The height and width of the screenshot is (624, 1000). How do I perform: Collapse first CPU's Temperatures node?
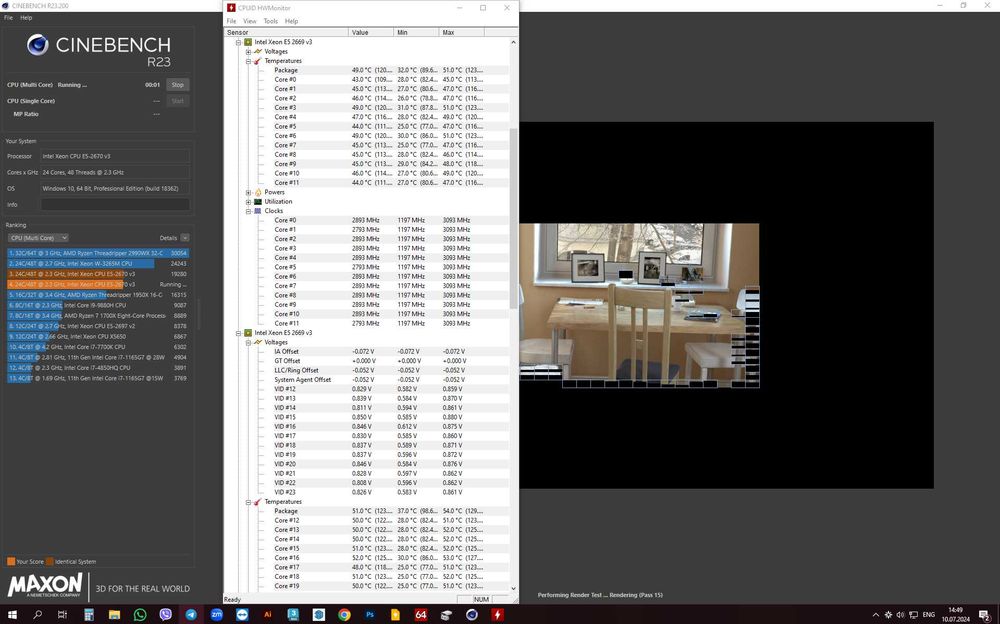point(248,61)
